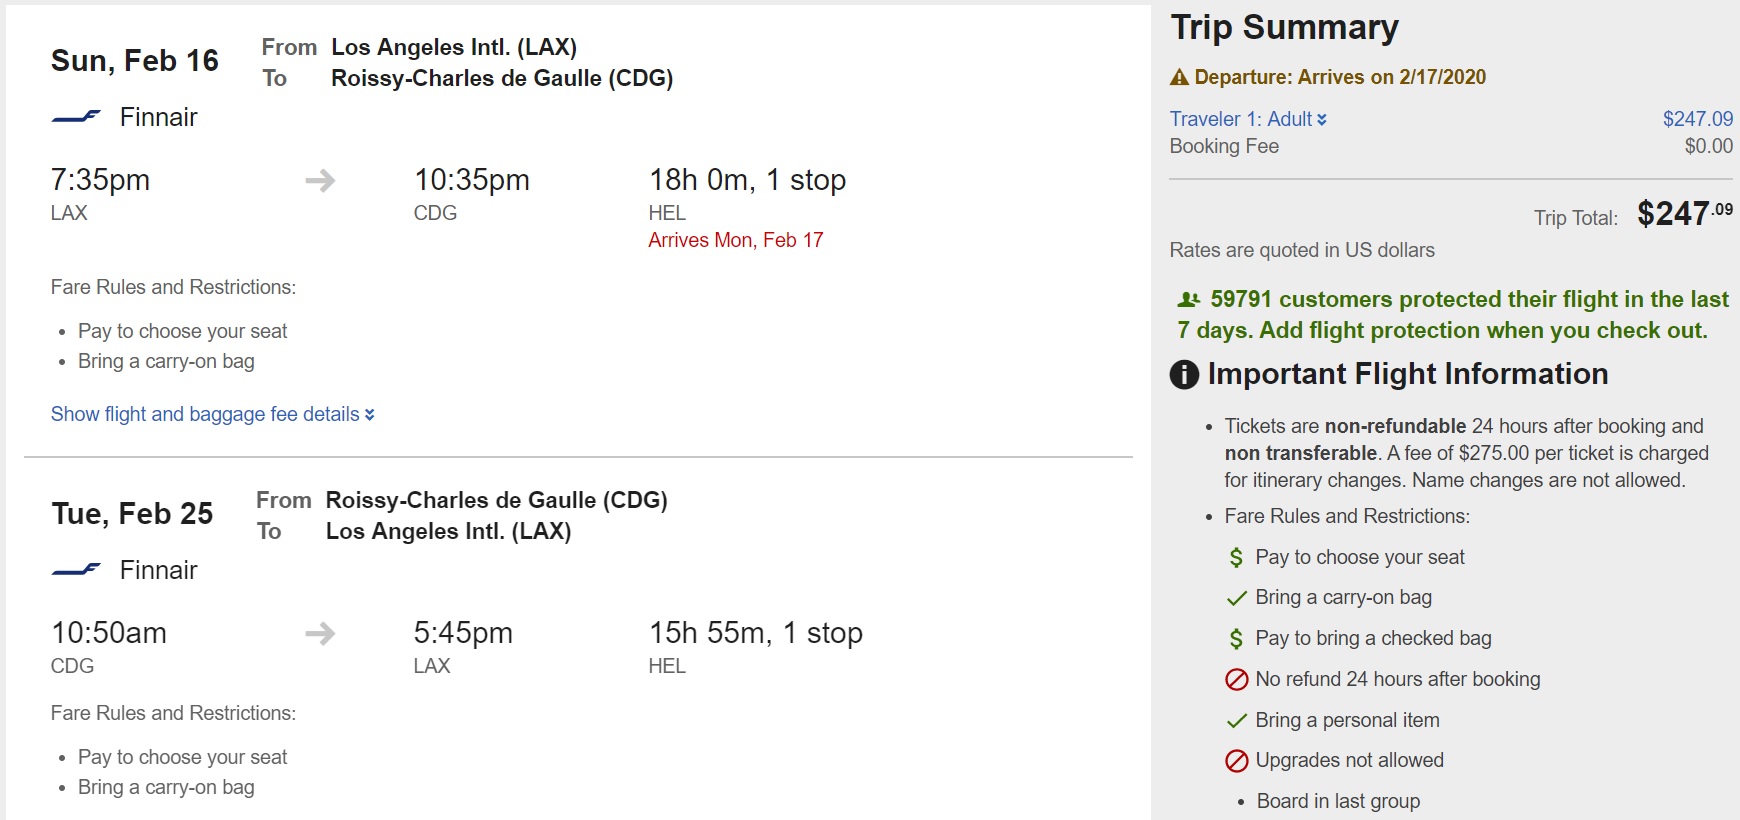
Task: Click the prohibited icon next to Upgrades not allowed
Action: pyautogui.click(x=1237, y=761)
